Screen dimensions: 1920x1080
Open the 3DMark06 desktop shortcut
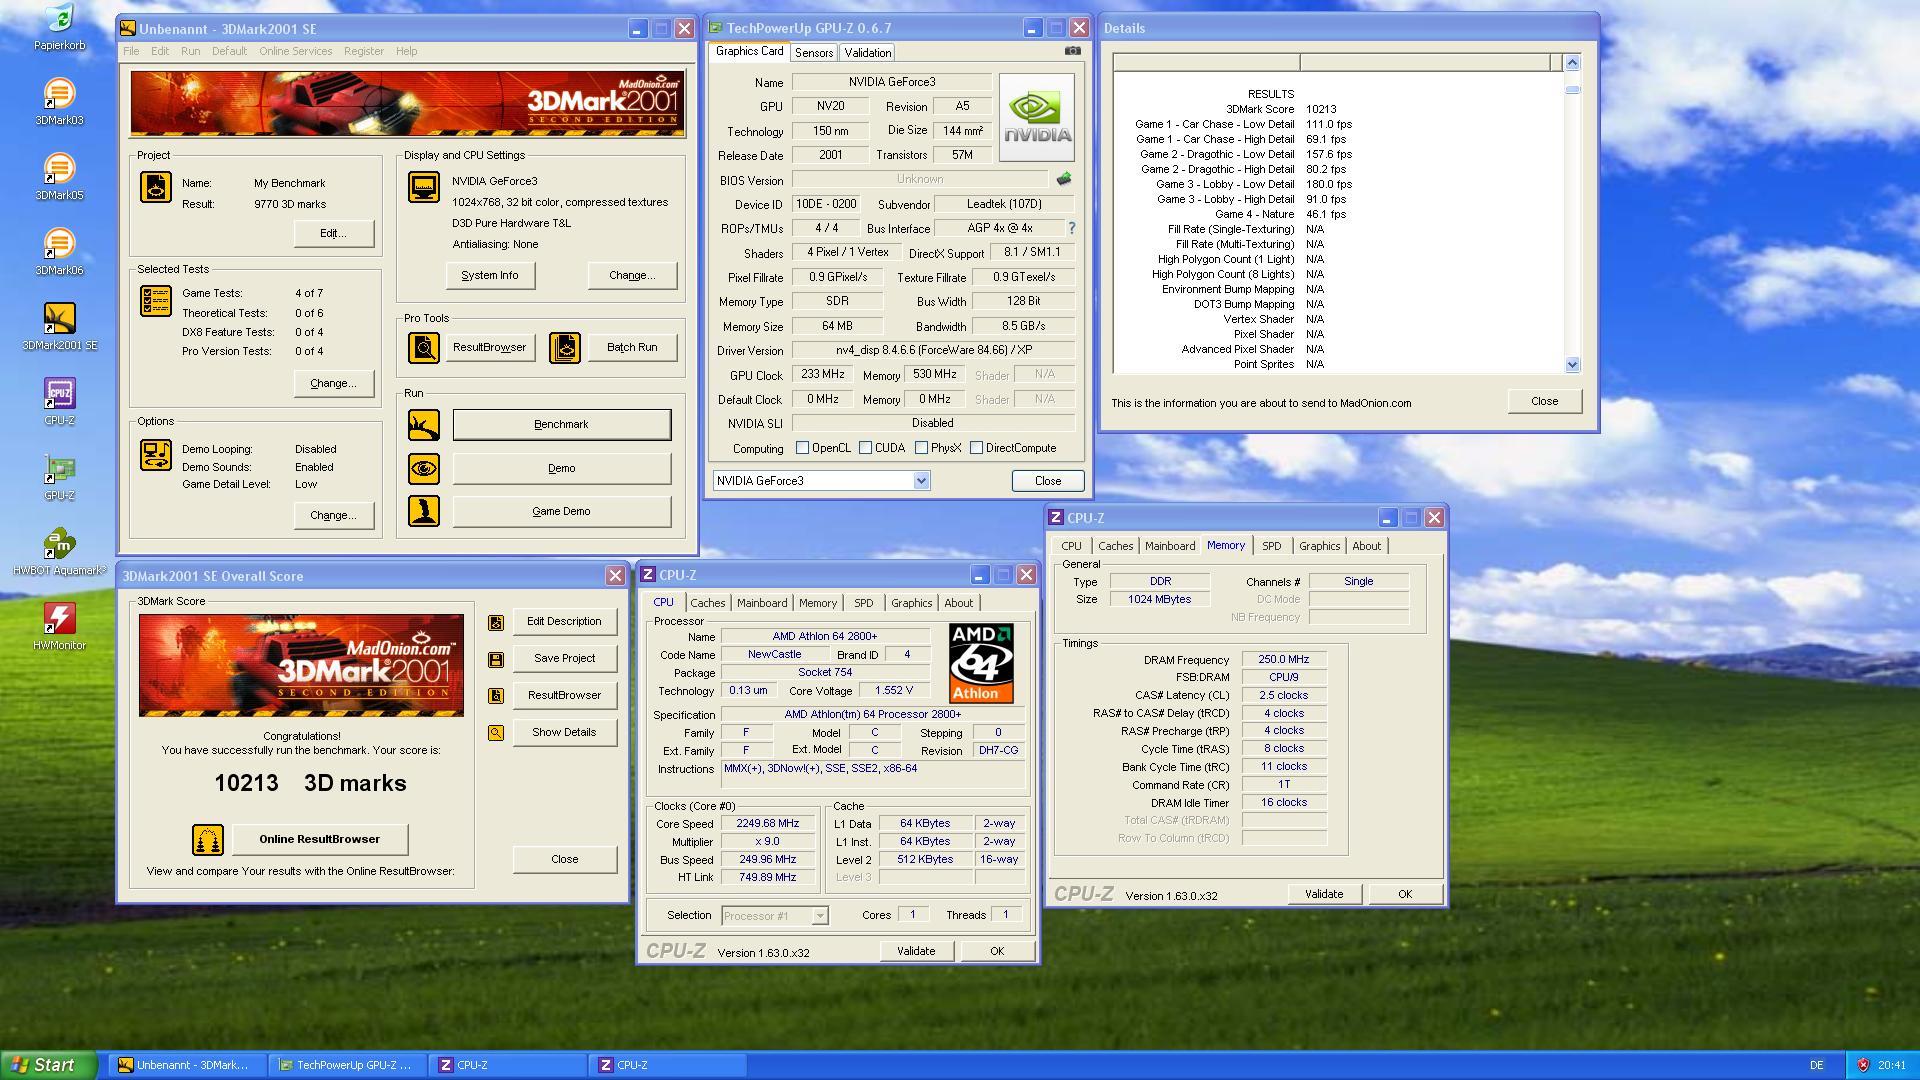click(59, 252)
